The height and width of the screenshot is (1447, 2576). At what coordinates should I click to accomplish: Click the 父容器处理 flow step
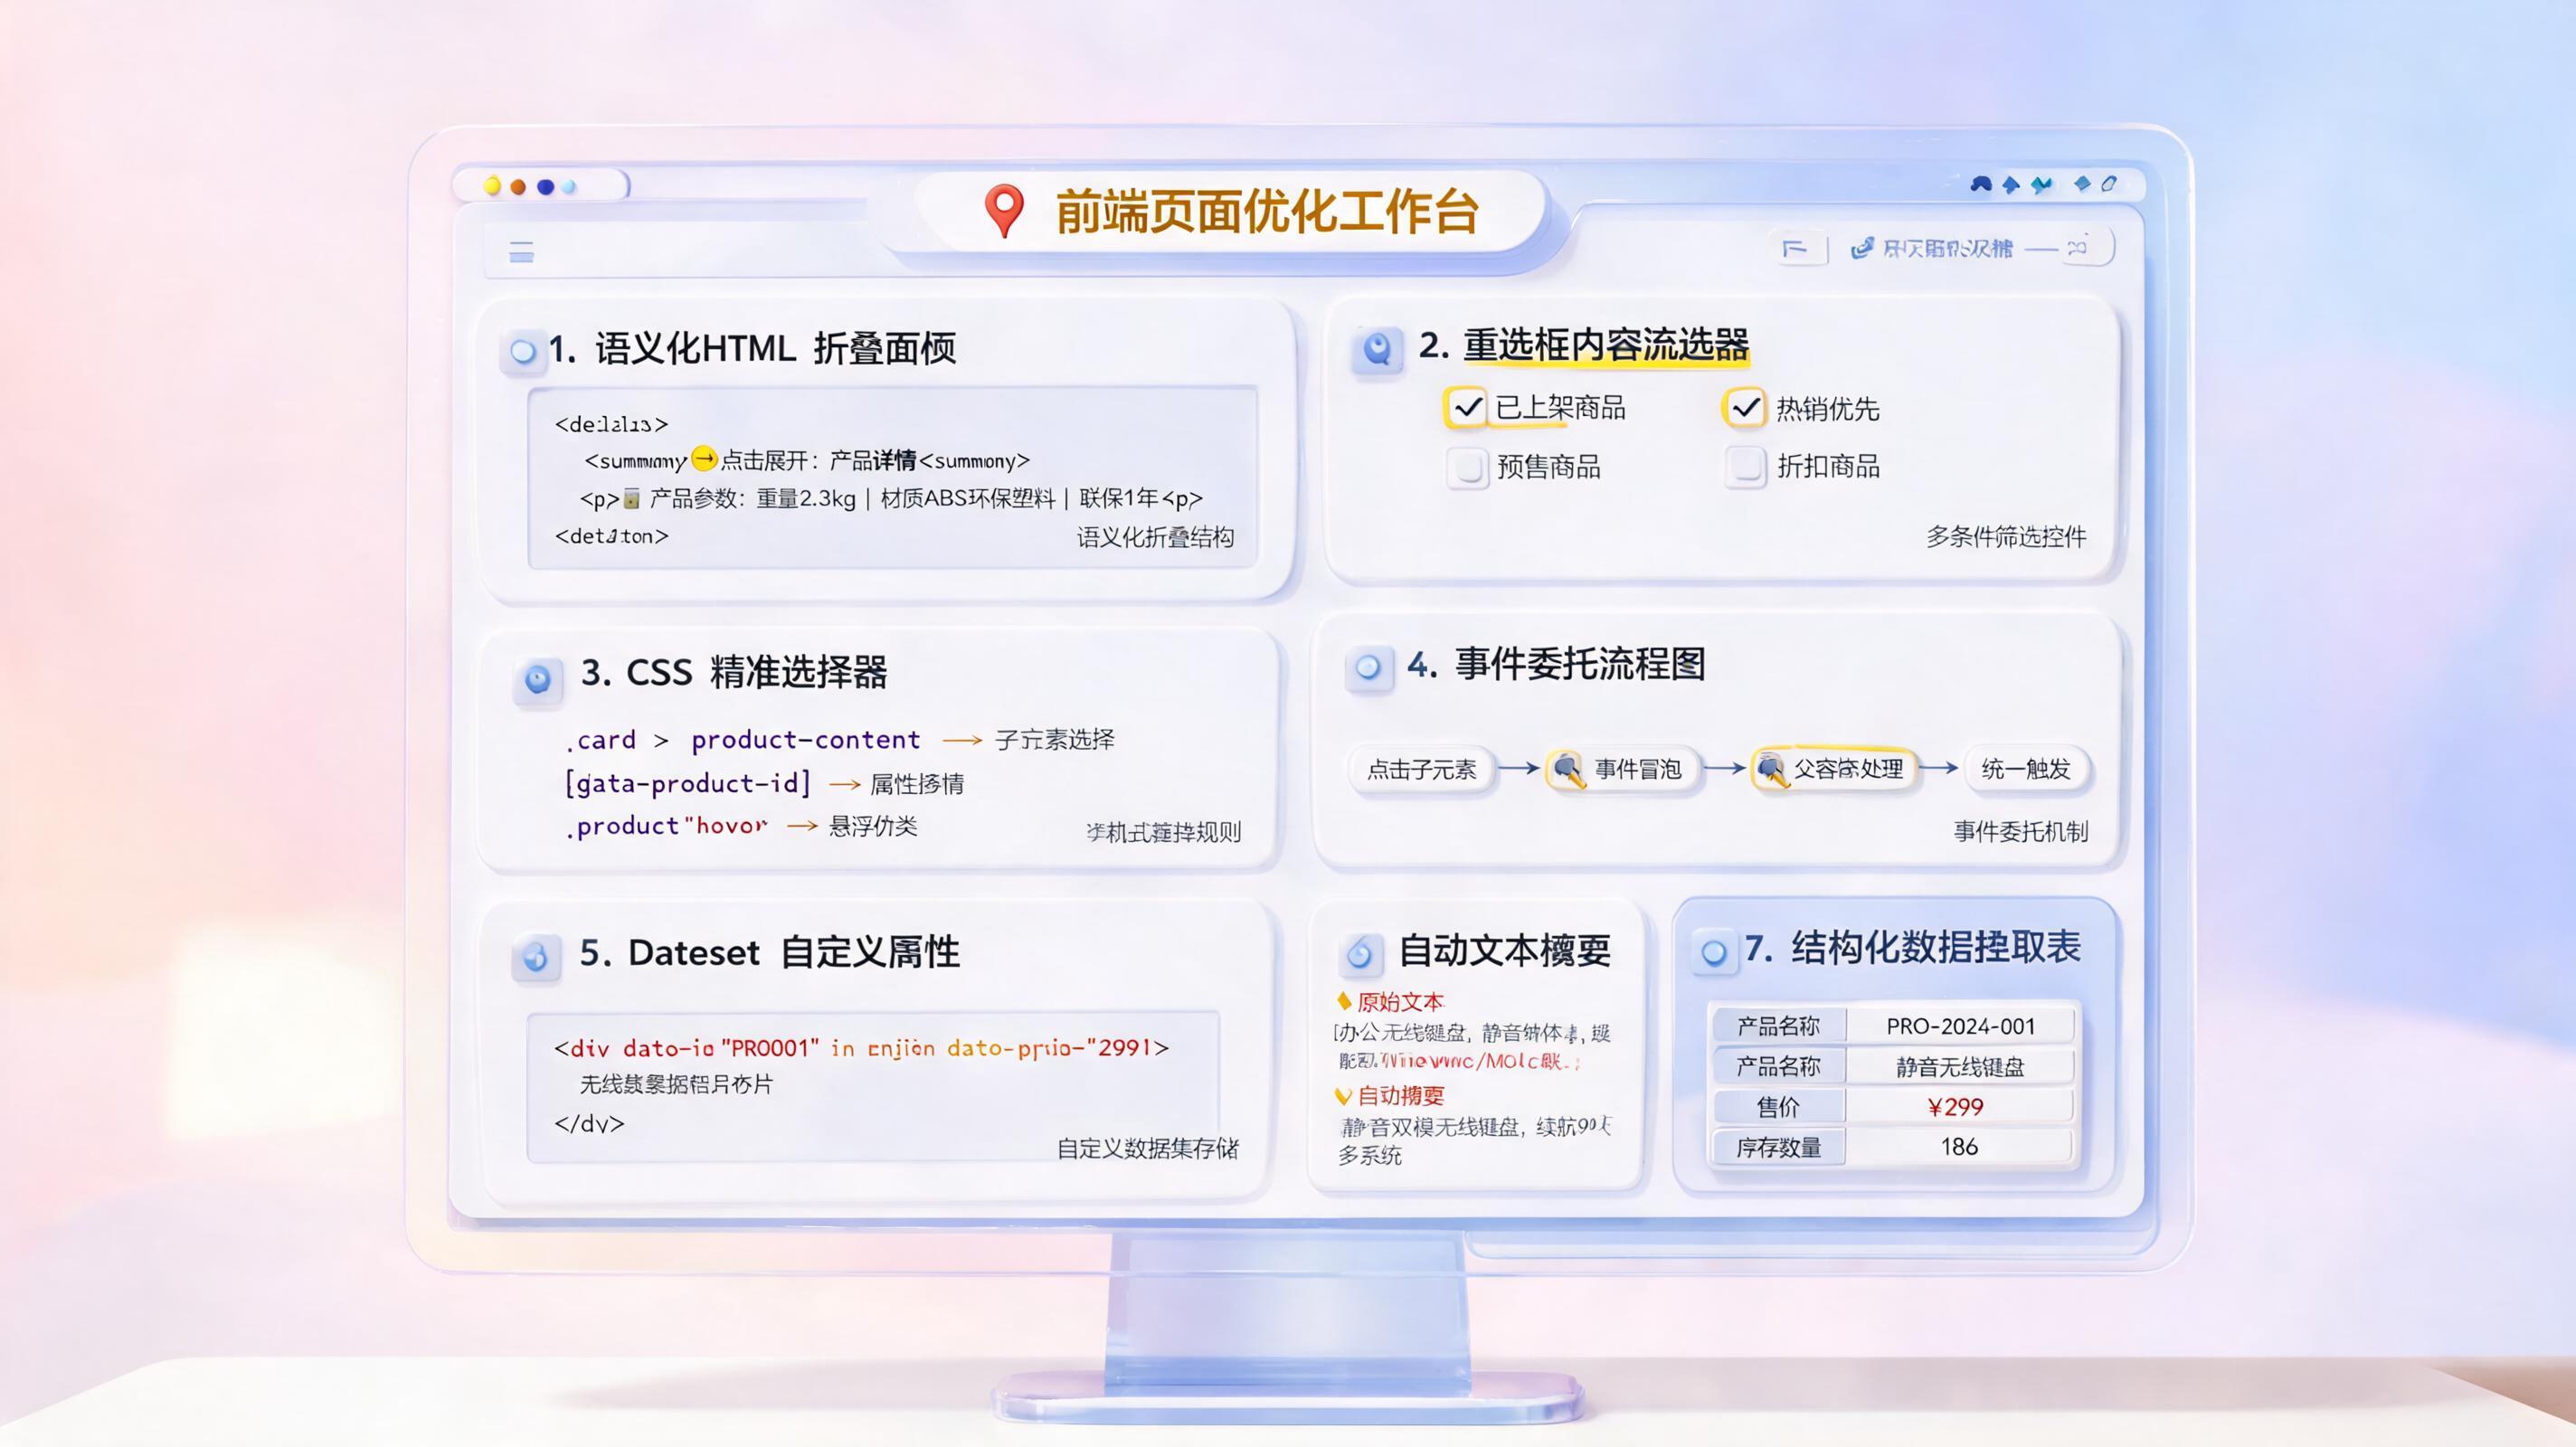(1833, 769)
